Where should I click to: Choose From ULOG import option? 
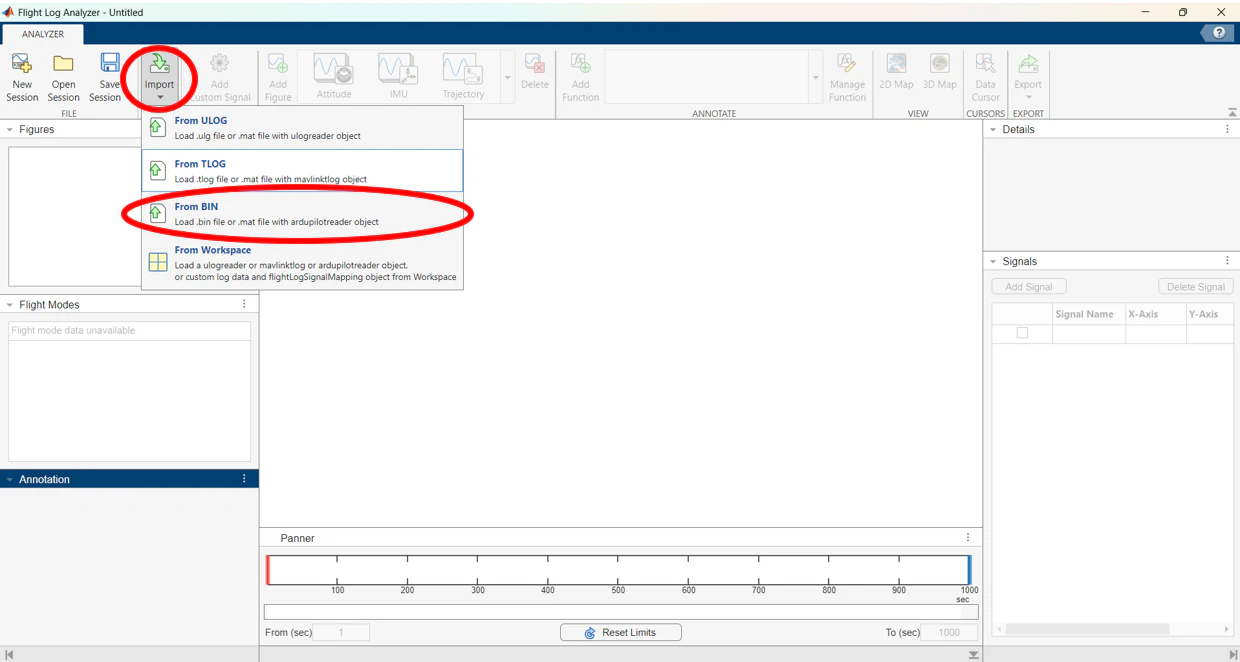coord(302,128)
